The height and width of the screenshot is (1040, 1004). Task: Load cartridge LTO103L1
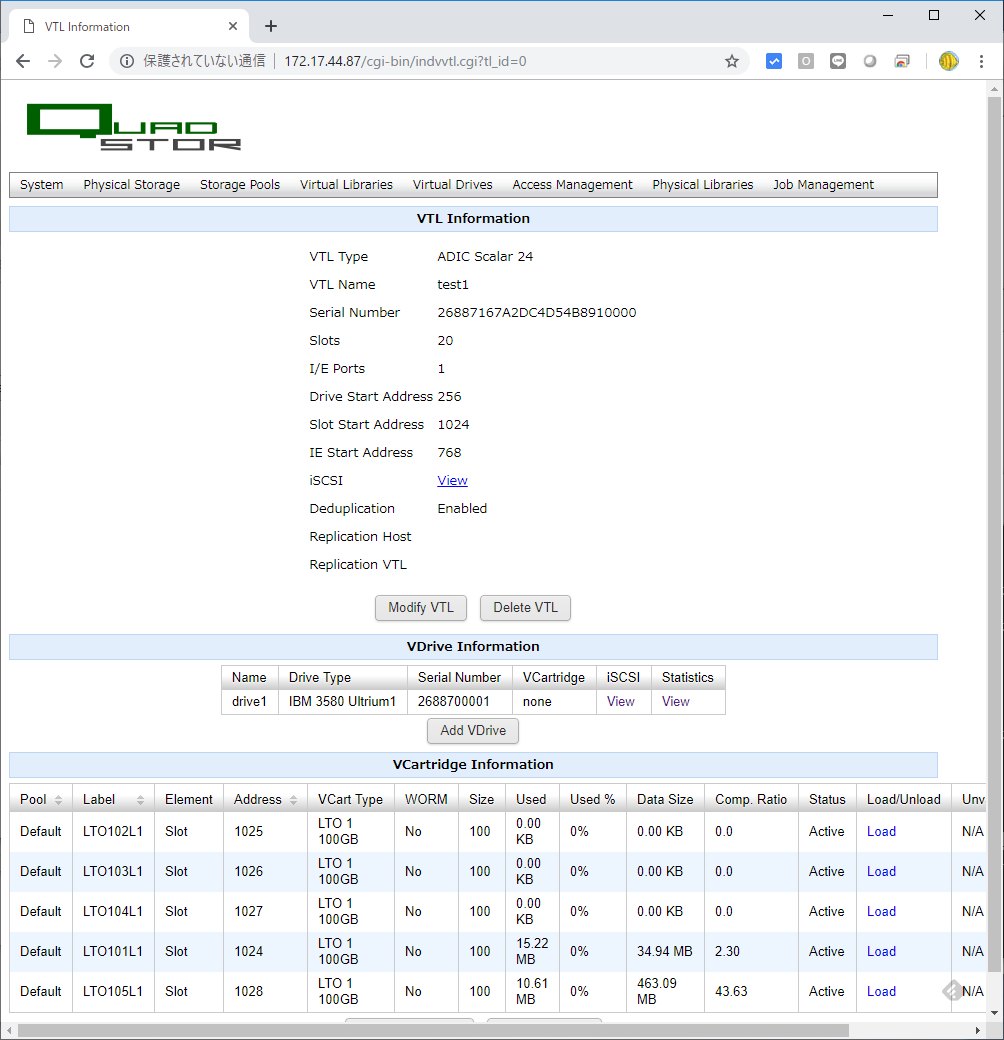(881, 872)
